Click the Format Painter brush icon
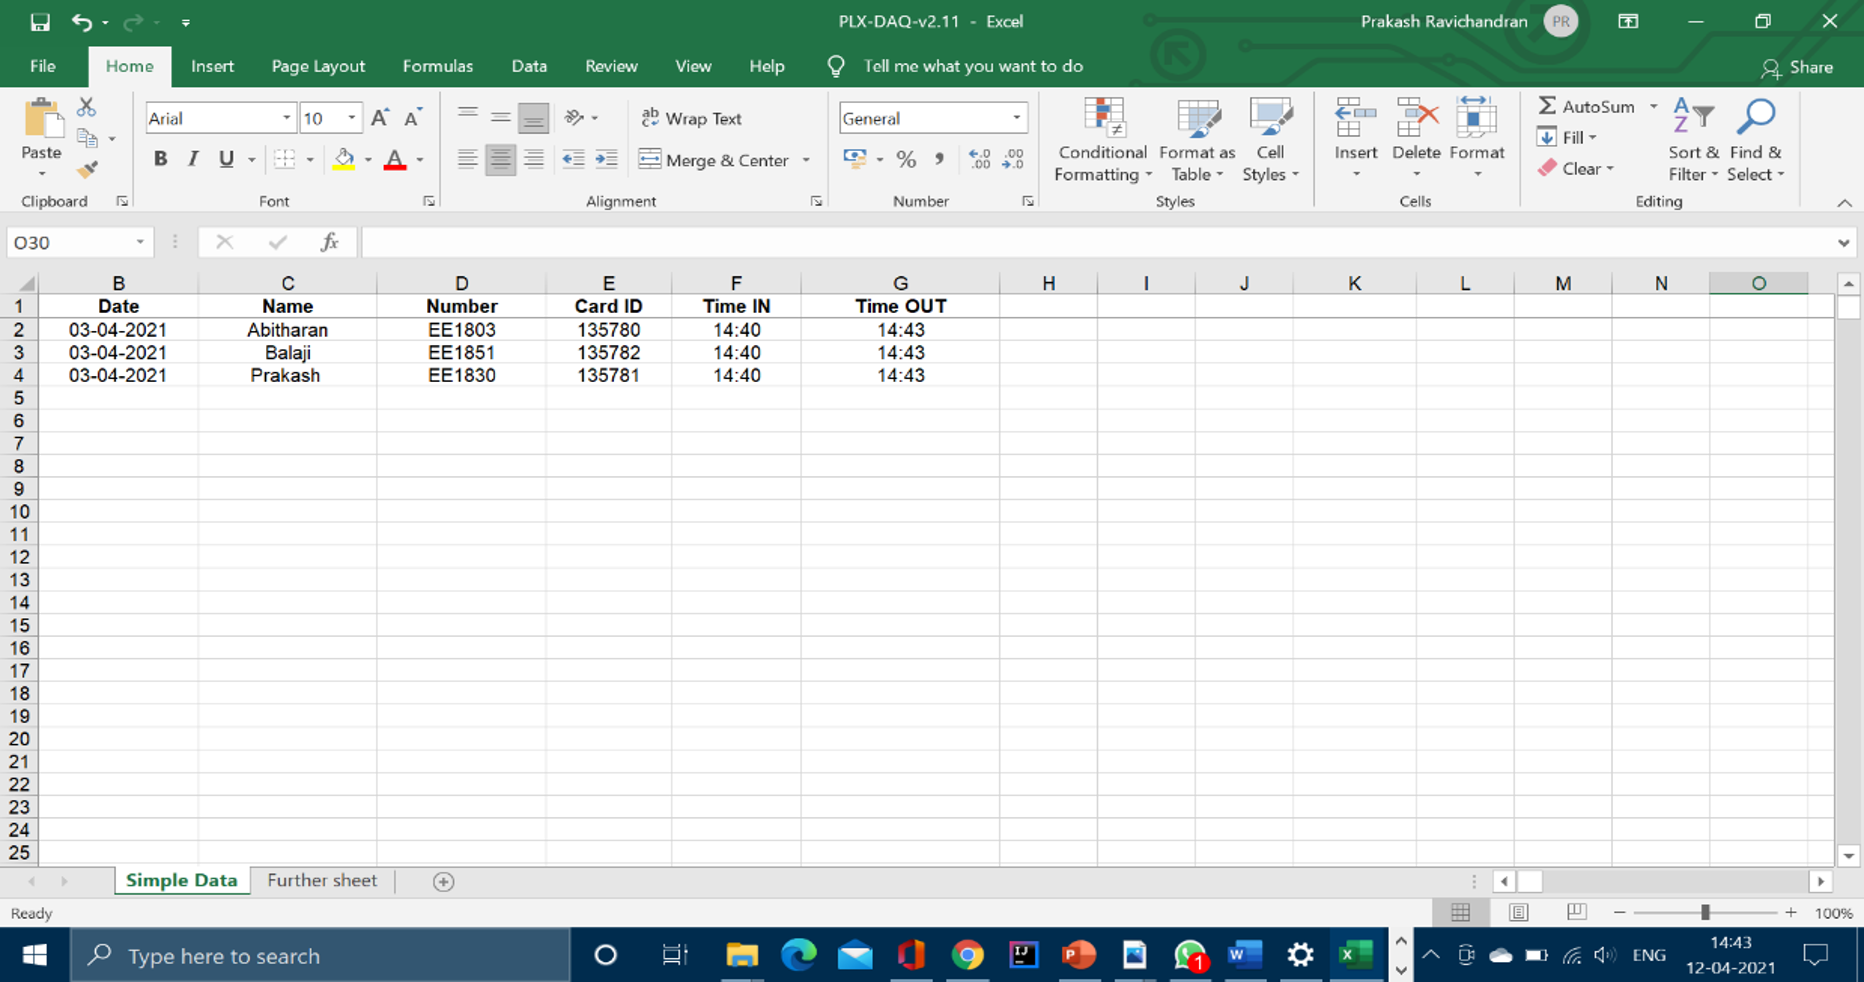The image size is (1864, 982). click(x=88, y=170)
